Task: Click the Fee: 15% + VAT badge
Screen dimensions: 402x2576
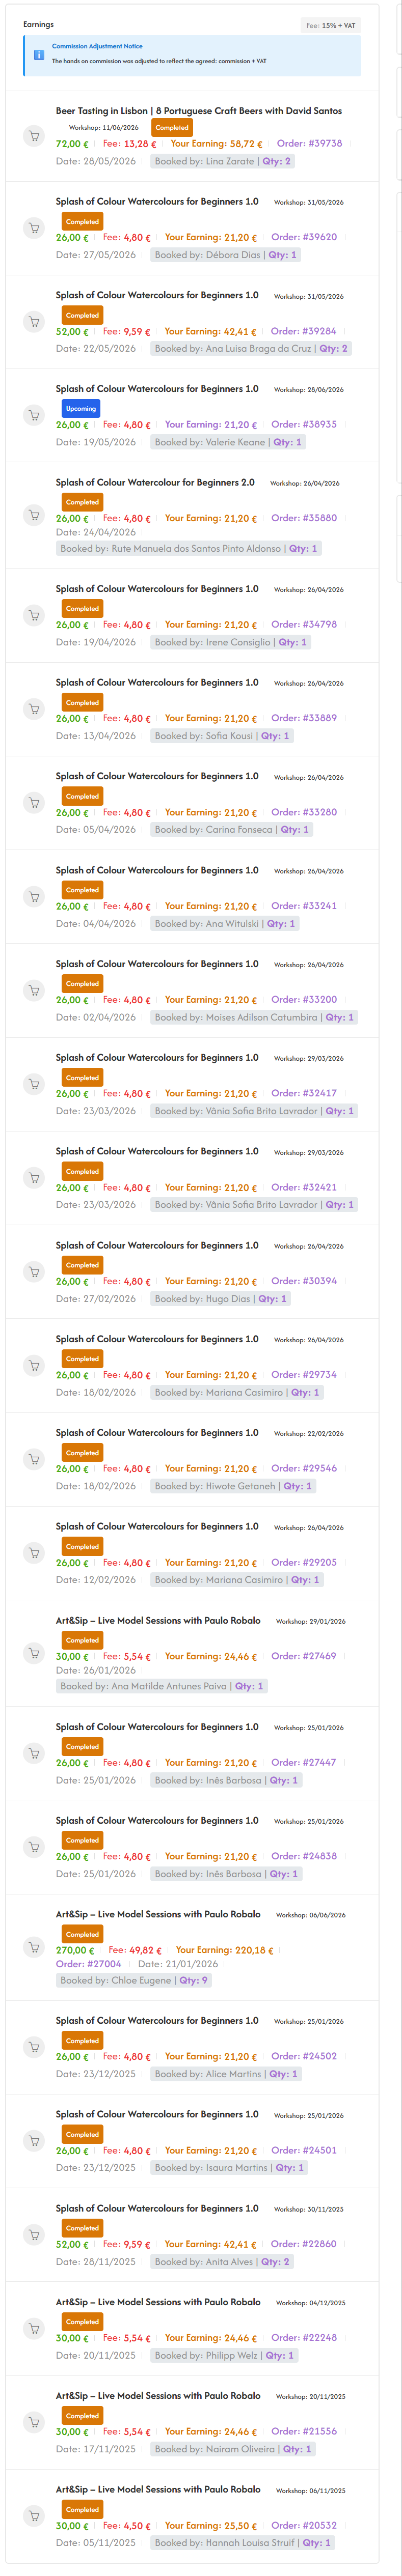Action: coord(331,26)
